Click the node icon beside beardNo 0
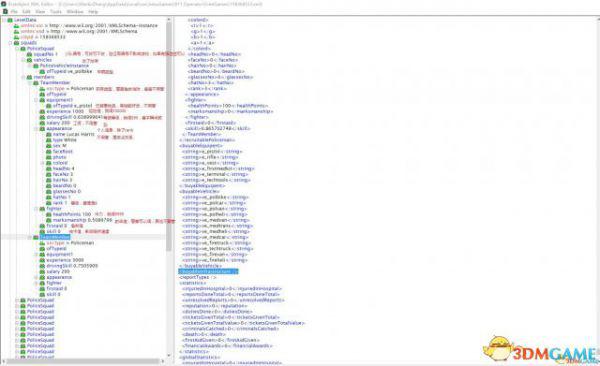600x366 pixels. tap(49, 186)
